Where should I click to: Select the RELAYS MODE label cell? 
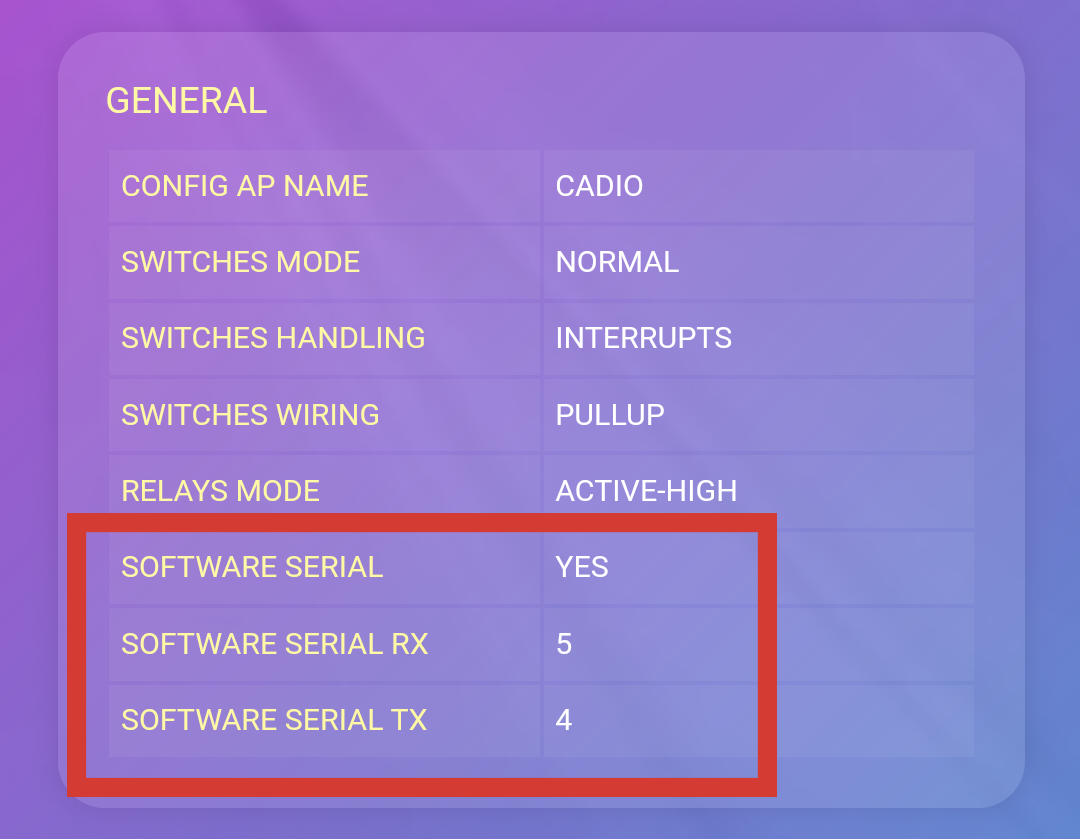tap(220, 491)
